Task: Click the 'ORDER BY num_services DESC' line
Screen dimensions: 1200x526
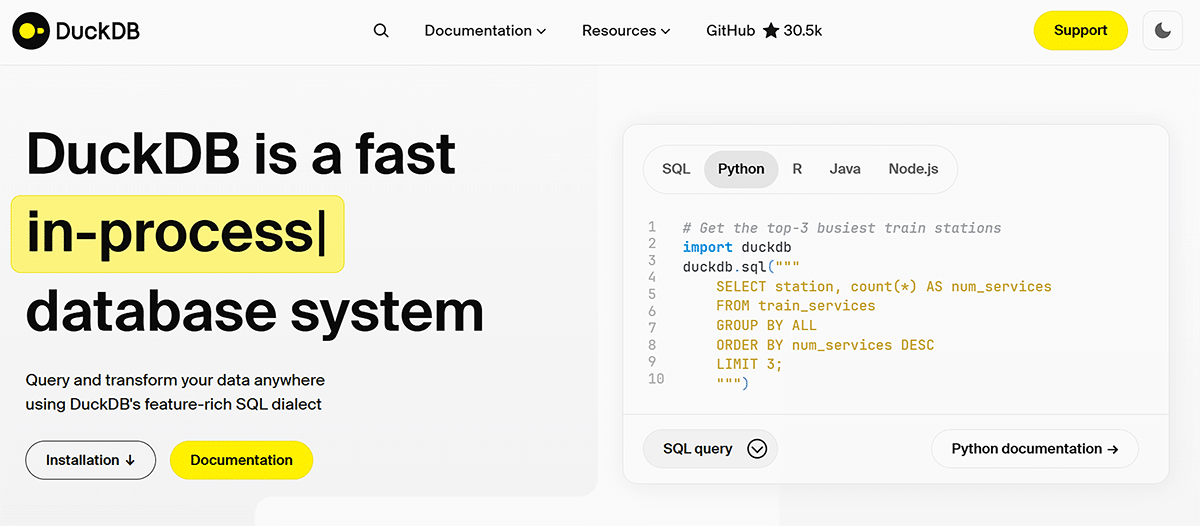Action: [825, 345]
